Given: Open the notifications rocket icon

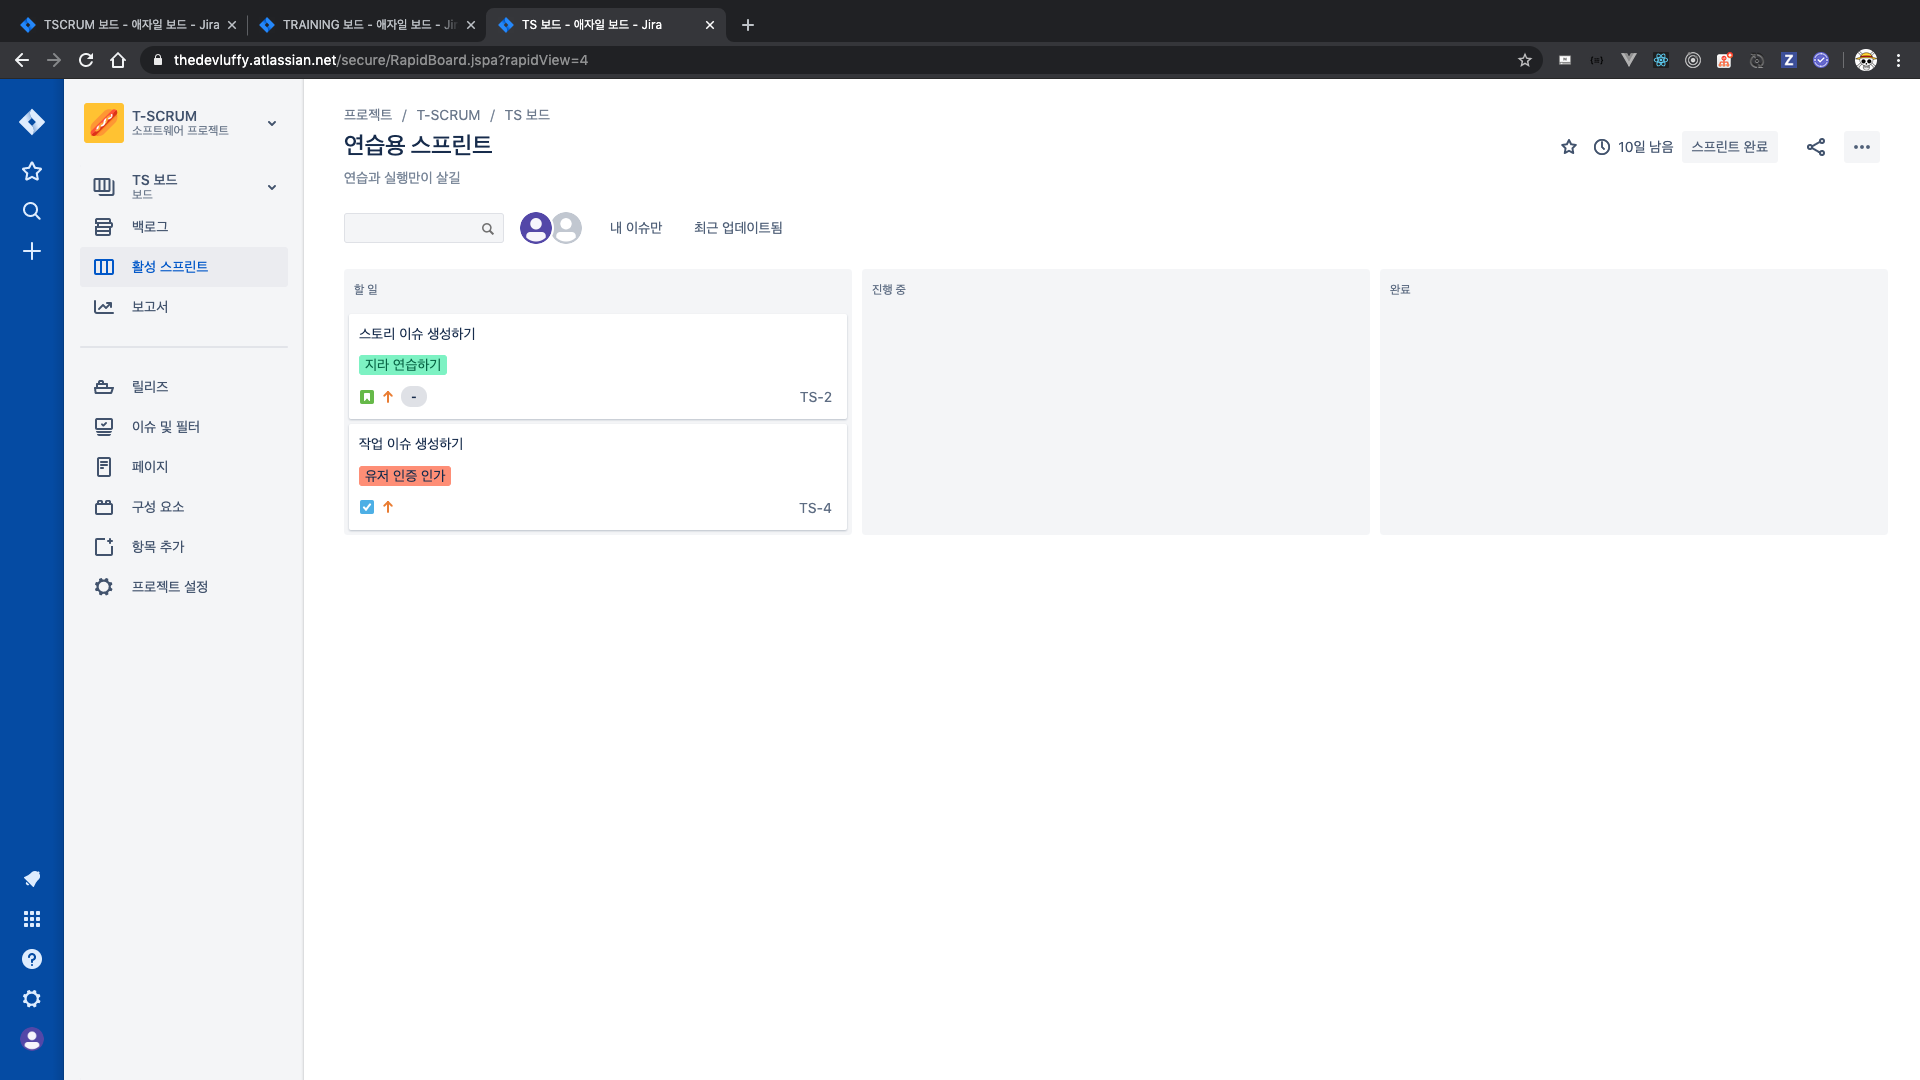Looking at the screenshot, I should [x=32, y=879].
